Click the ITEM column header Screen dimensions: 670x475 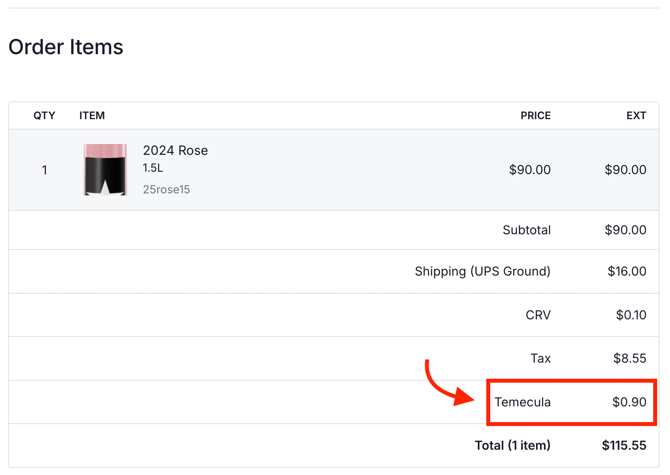(92, 116)
